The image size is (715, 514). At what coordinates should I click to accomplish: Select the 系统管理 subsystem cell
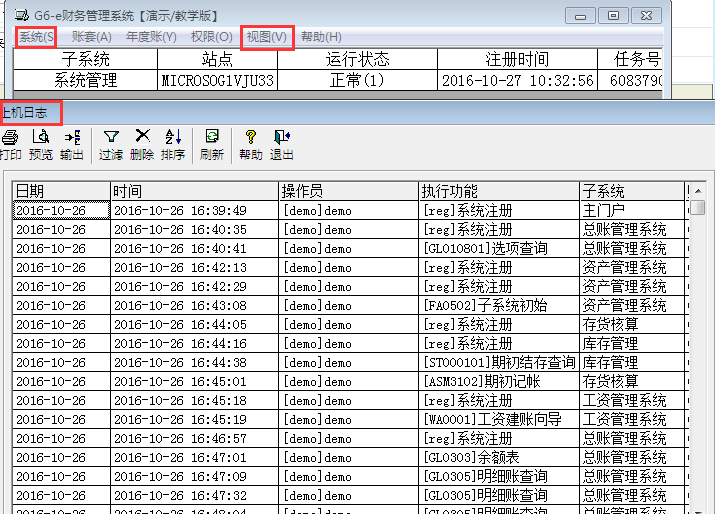pyautogui.click(x=85, y=81)
